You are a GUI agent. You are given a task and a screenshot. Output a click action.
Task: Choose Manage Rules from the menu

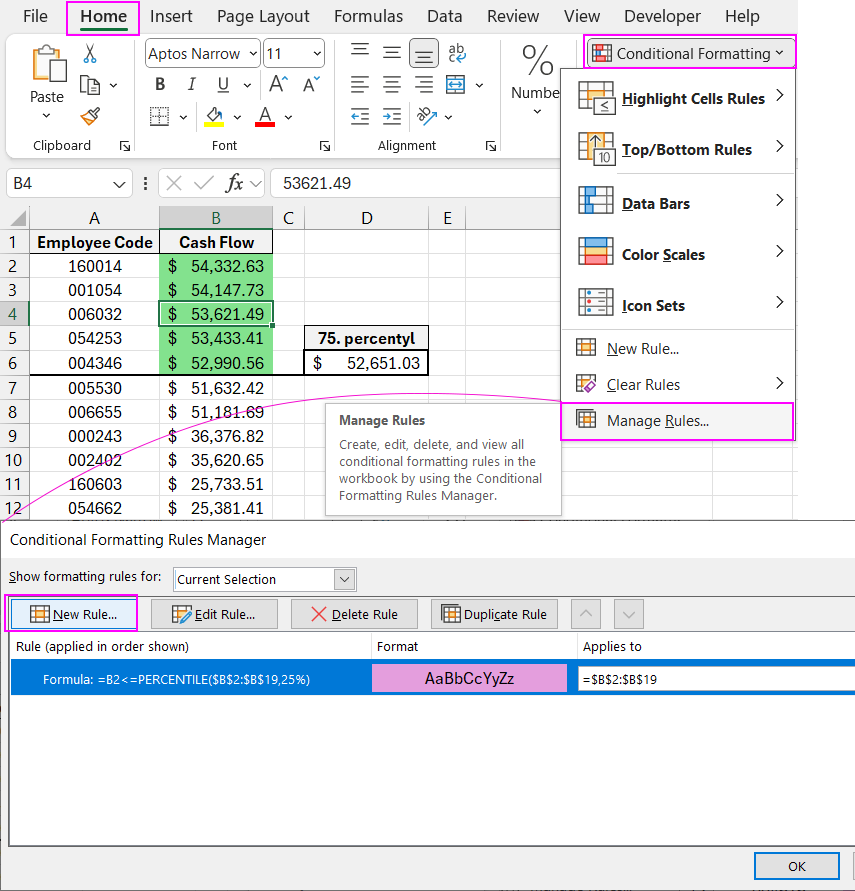(x=657, y=421)
